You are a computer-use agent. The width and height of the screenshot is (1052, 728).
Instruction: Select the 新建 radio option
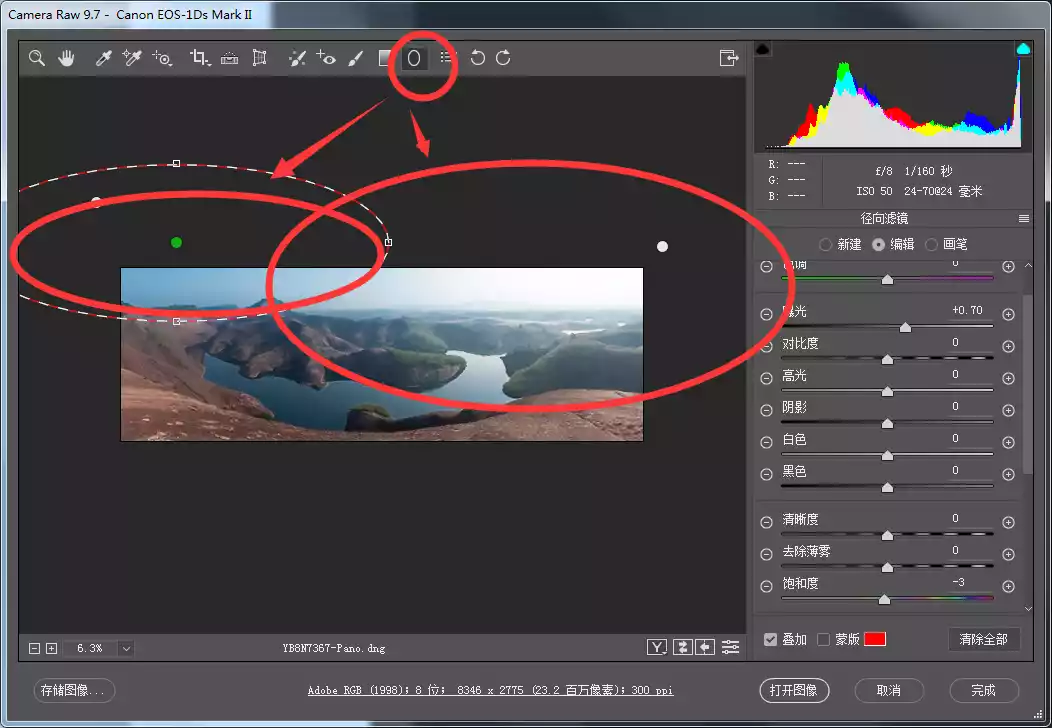[x=825, y=244]
